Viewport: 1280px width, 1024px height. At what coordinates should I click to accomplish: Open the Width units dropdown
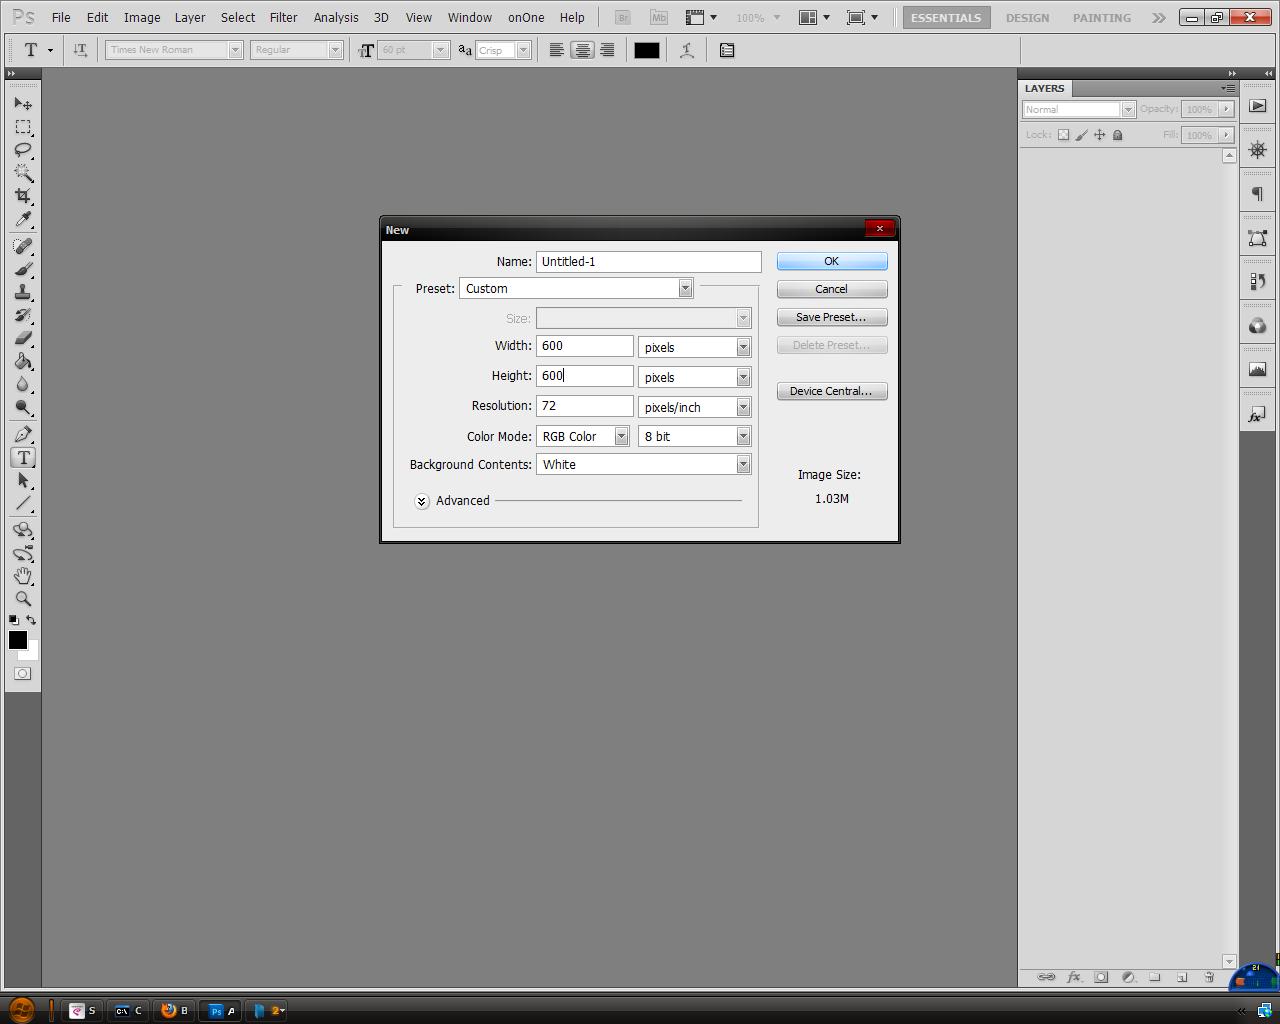695,347
